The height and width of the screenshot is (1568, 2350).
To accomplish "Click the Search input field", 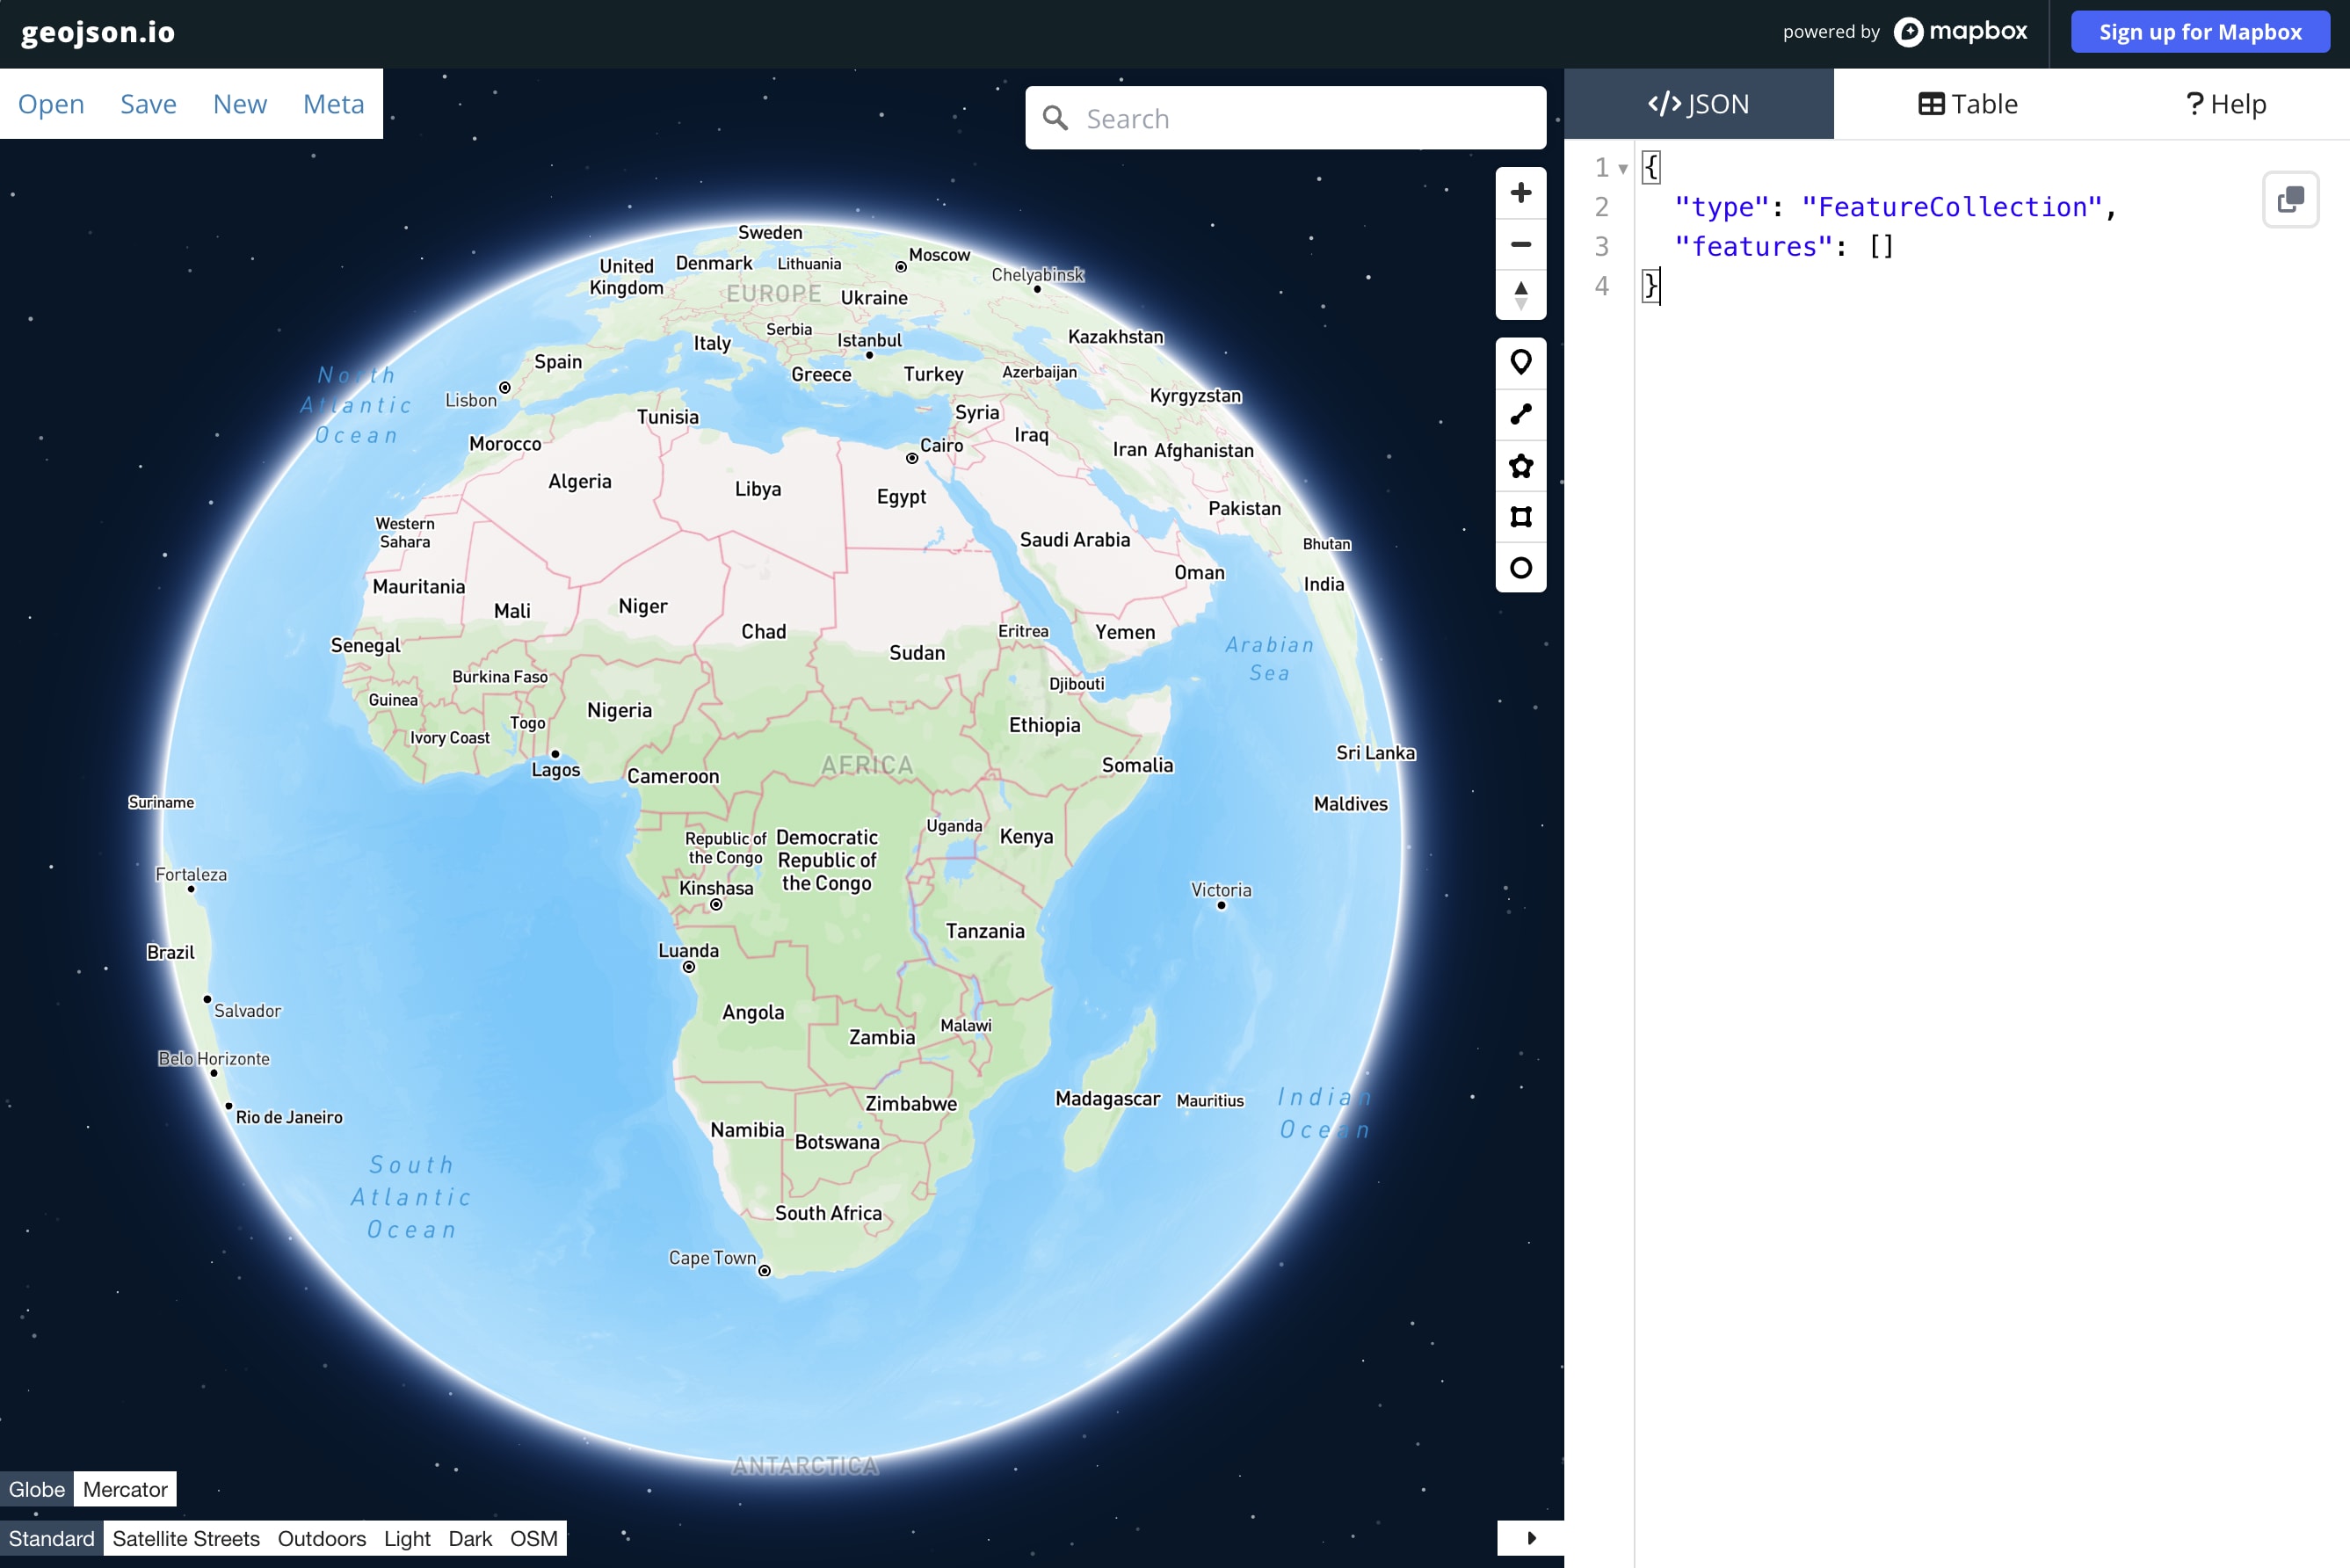I will (1300, 118).
